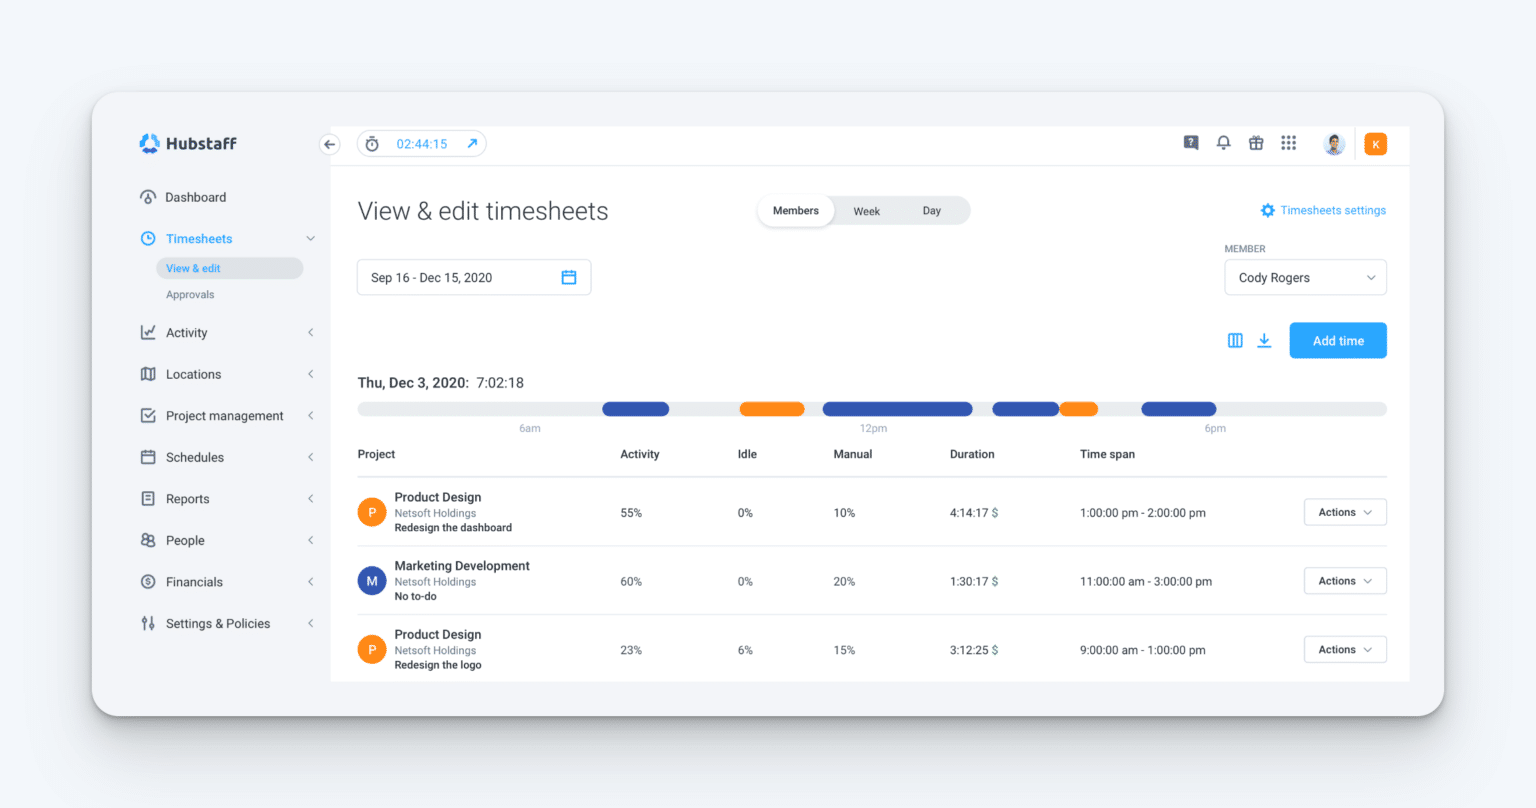1536x808 pixels.
Task: Open the Sep 16 - Dec 15 date range picker
Action: (x=473, y=277)
